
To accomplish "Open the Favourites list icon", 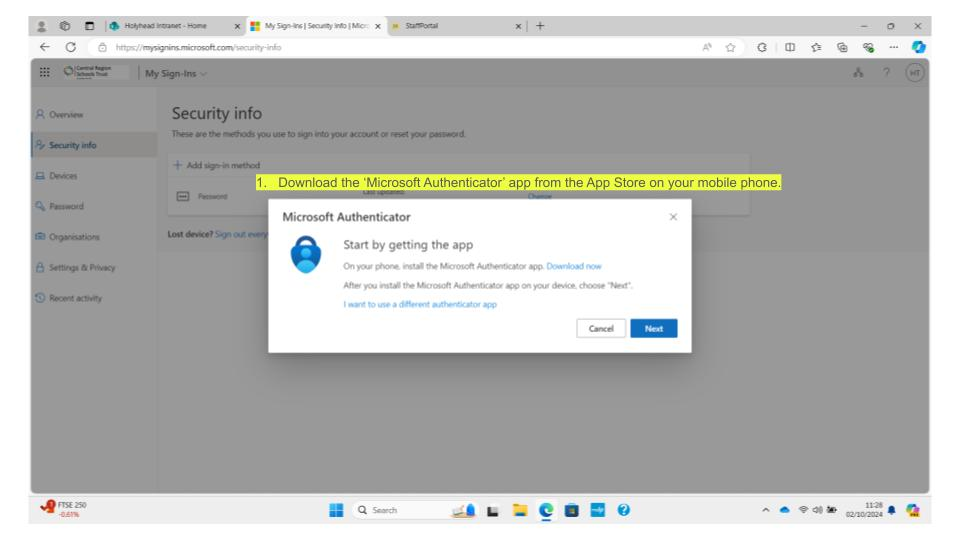I will pyautogui.click(x=816, y=47).
